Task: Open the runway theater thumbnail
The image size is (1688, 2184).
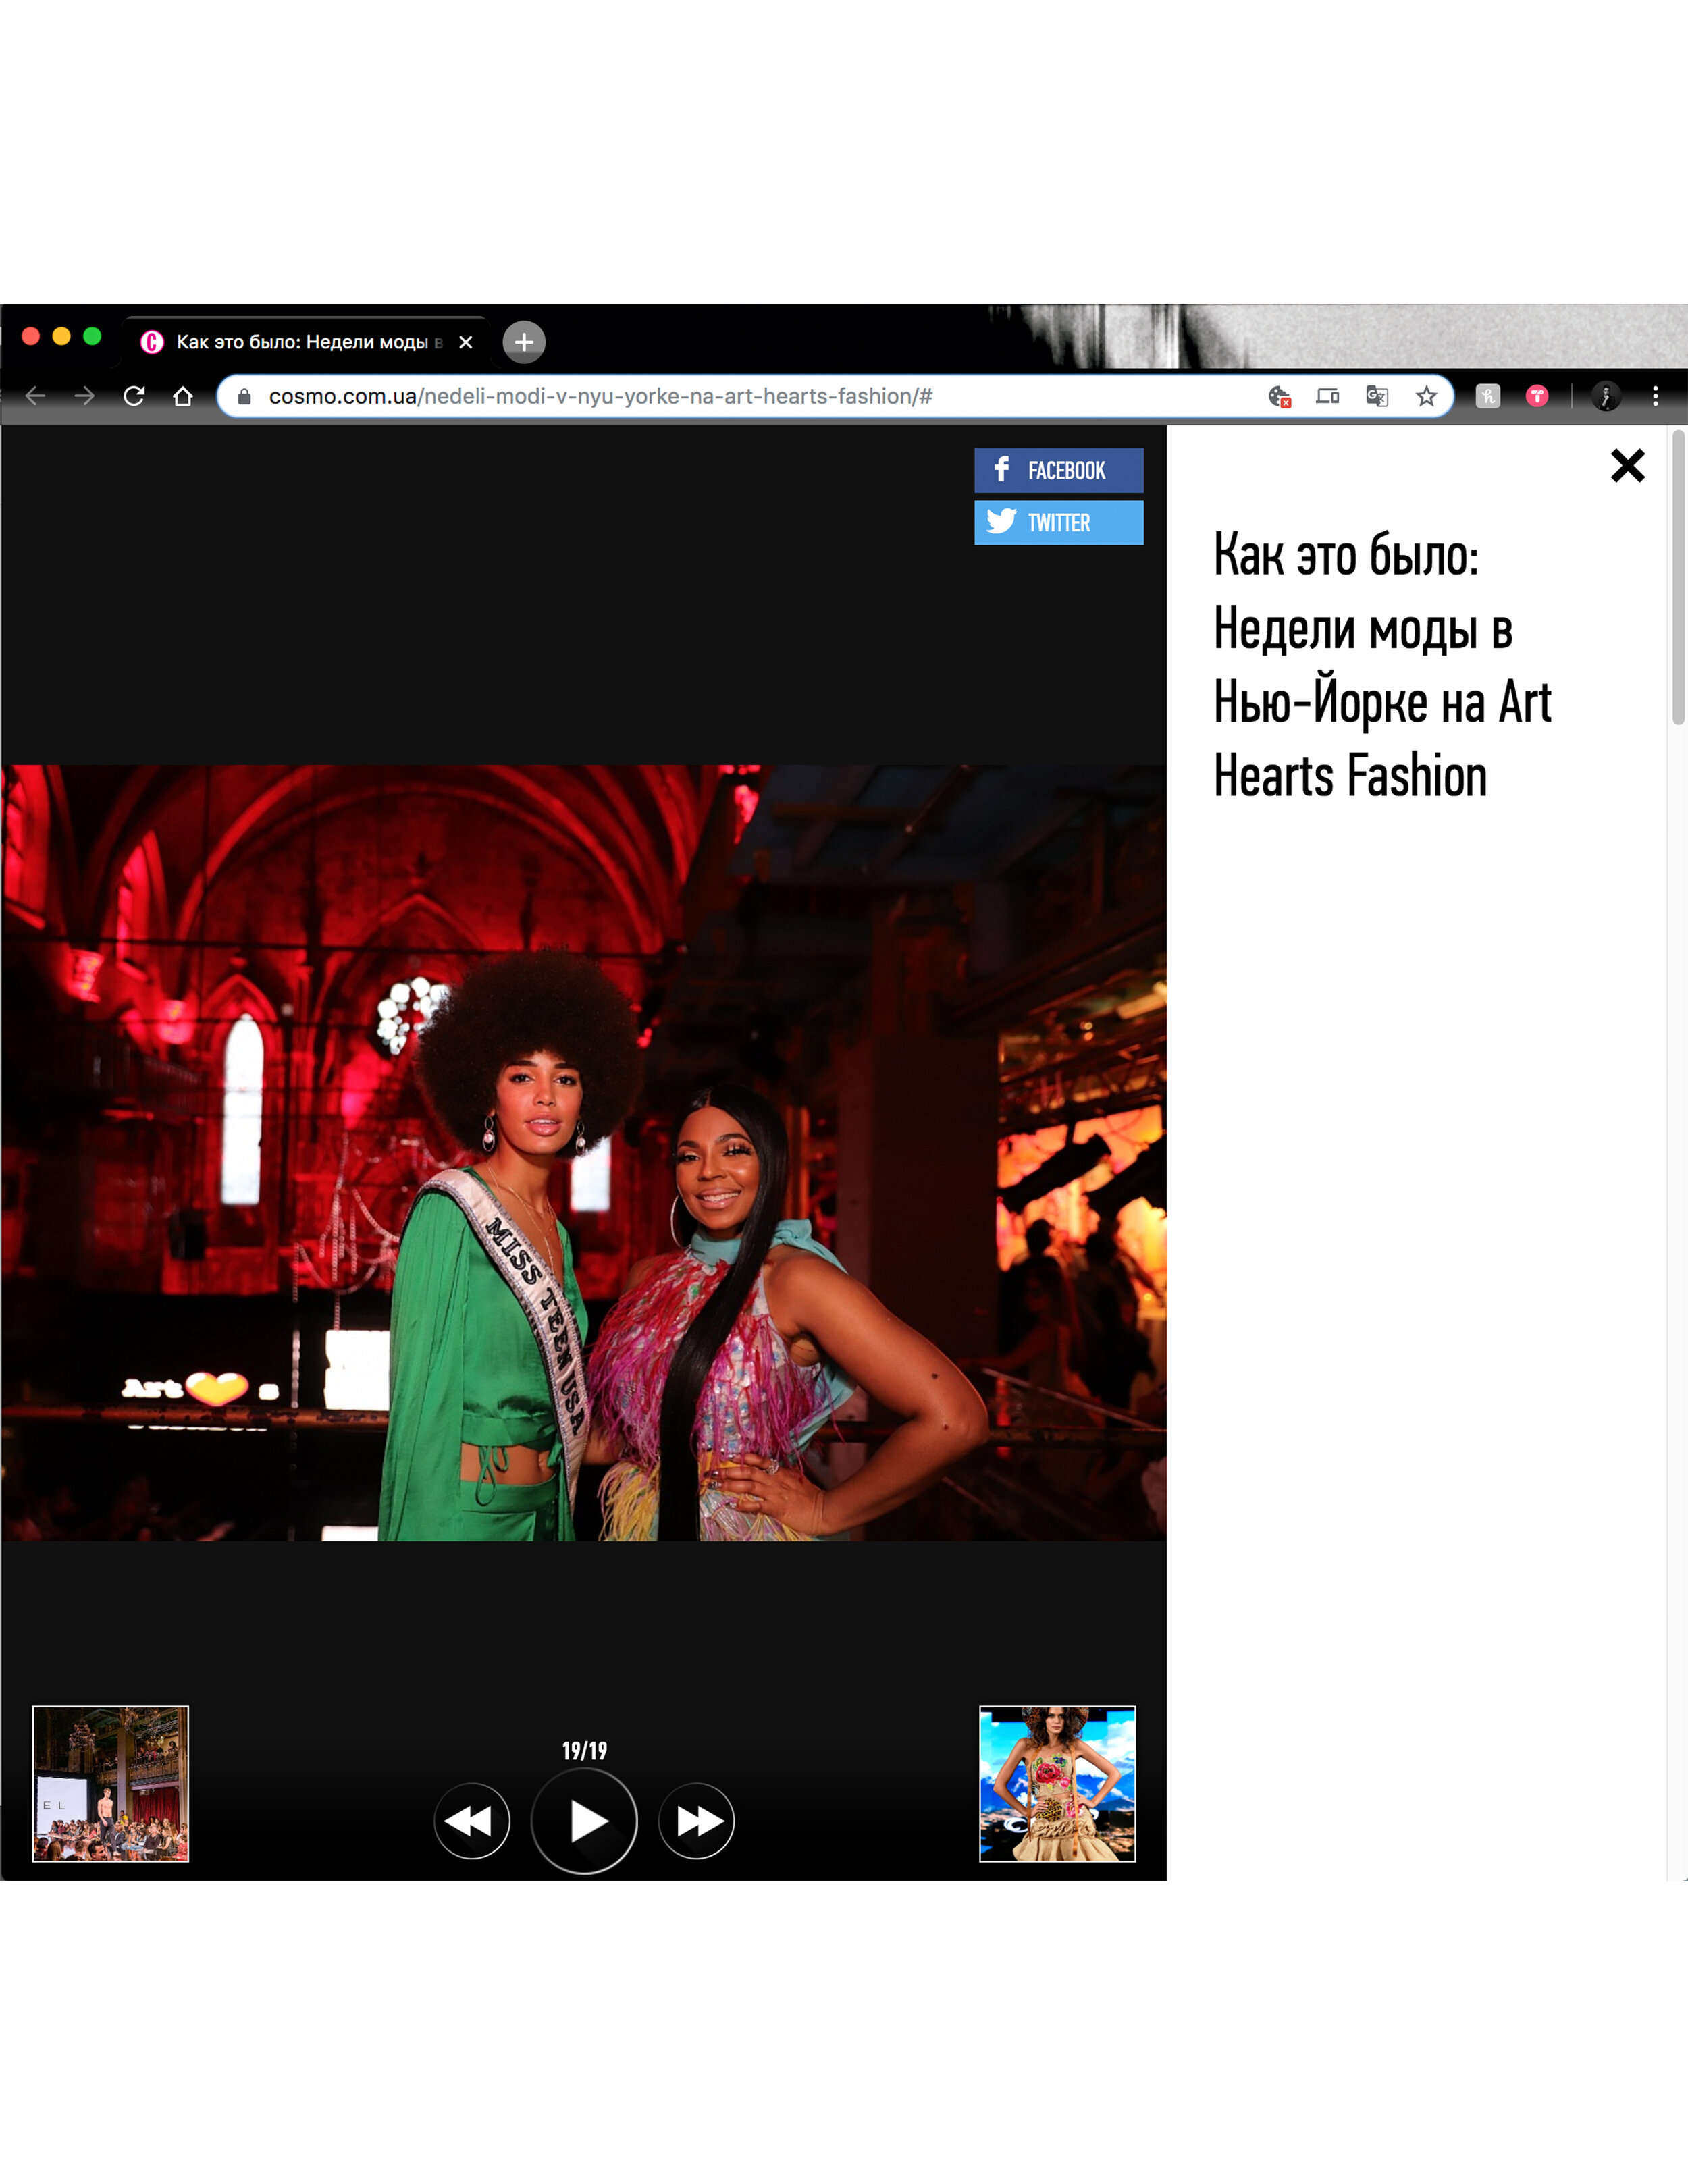Action: tap(111, 1783)
